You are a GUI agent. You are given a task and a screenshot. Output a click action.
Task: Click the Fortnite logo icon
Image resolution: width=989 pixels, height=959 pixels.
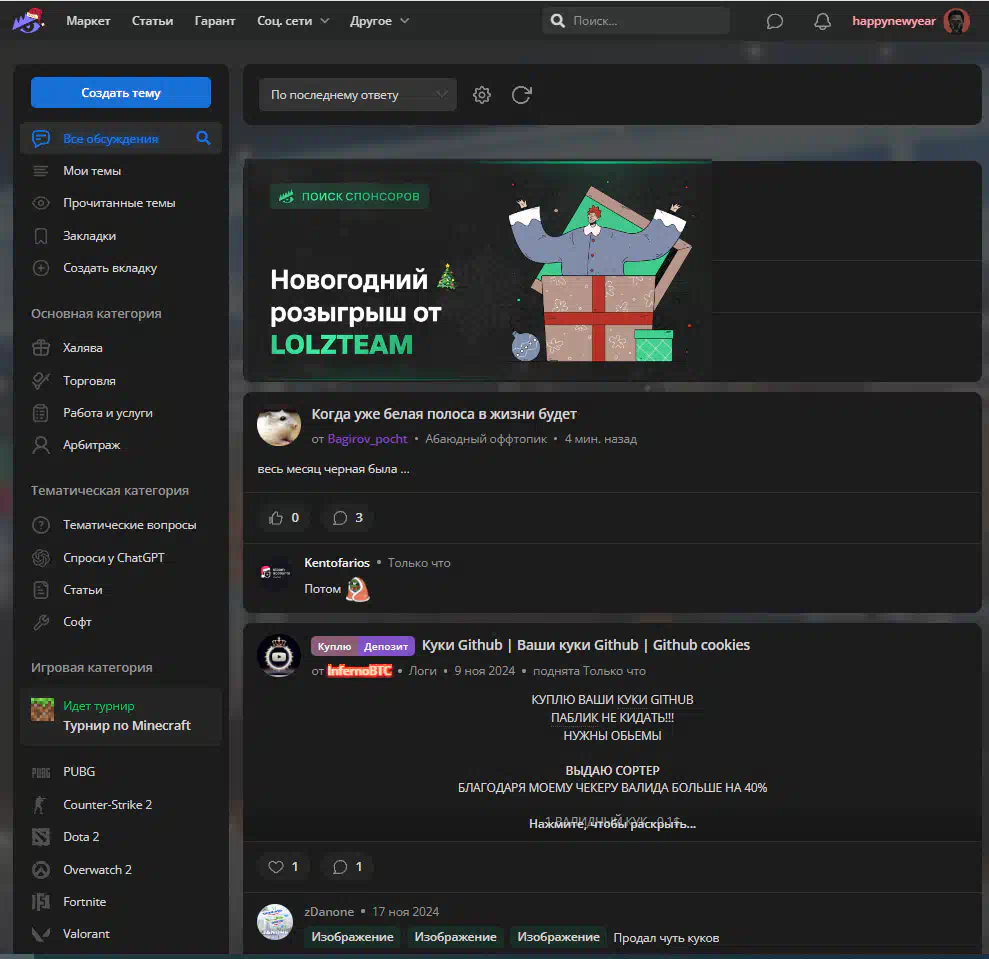pyautogui.click(x=41, y=902)
